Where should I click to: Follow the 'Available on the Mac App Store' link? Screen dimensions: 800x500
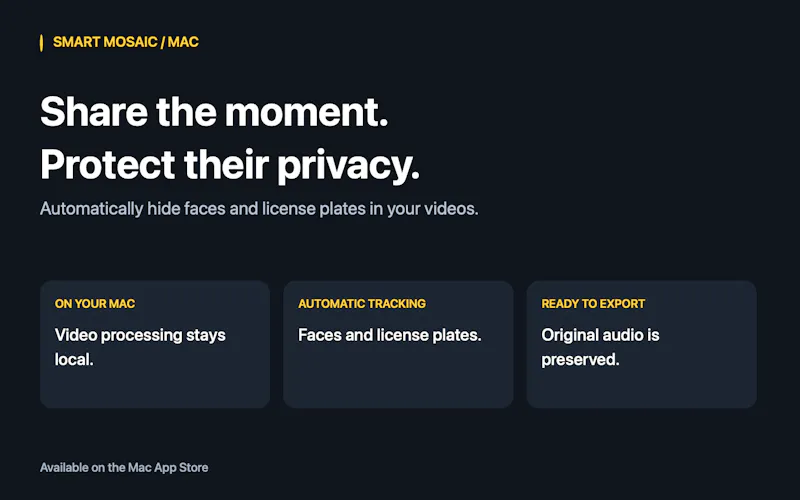click(x=124, y=467)
